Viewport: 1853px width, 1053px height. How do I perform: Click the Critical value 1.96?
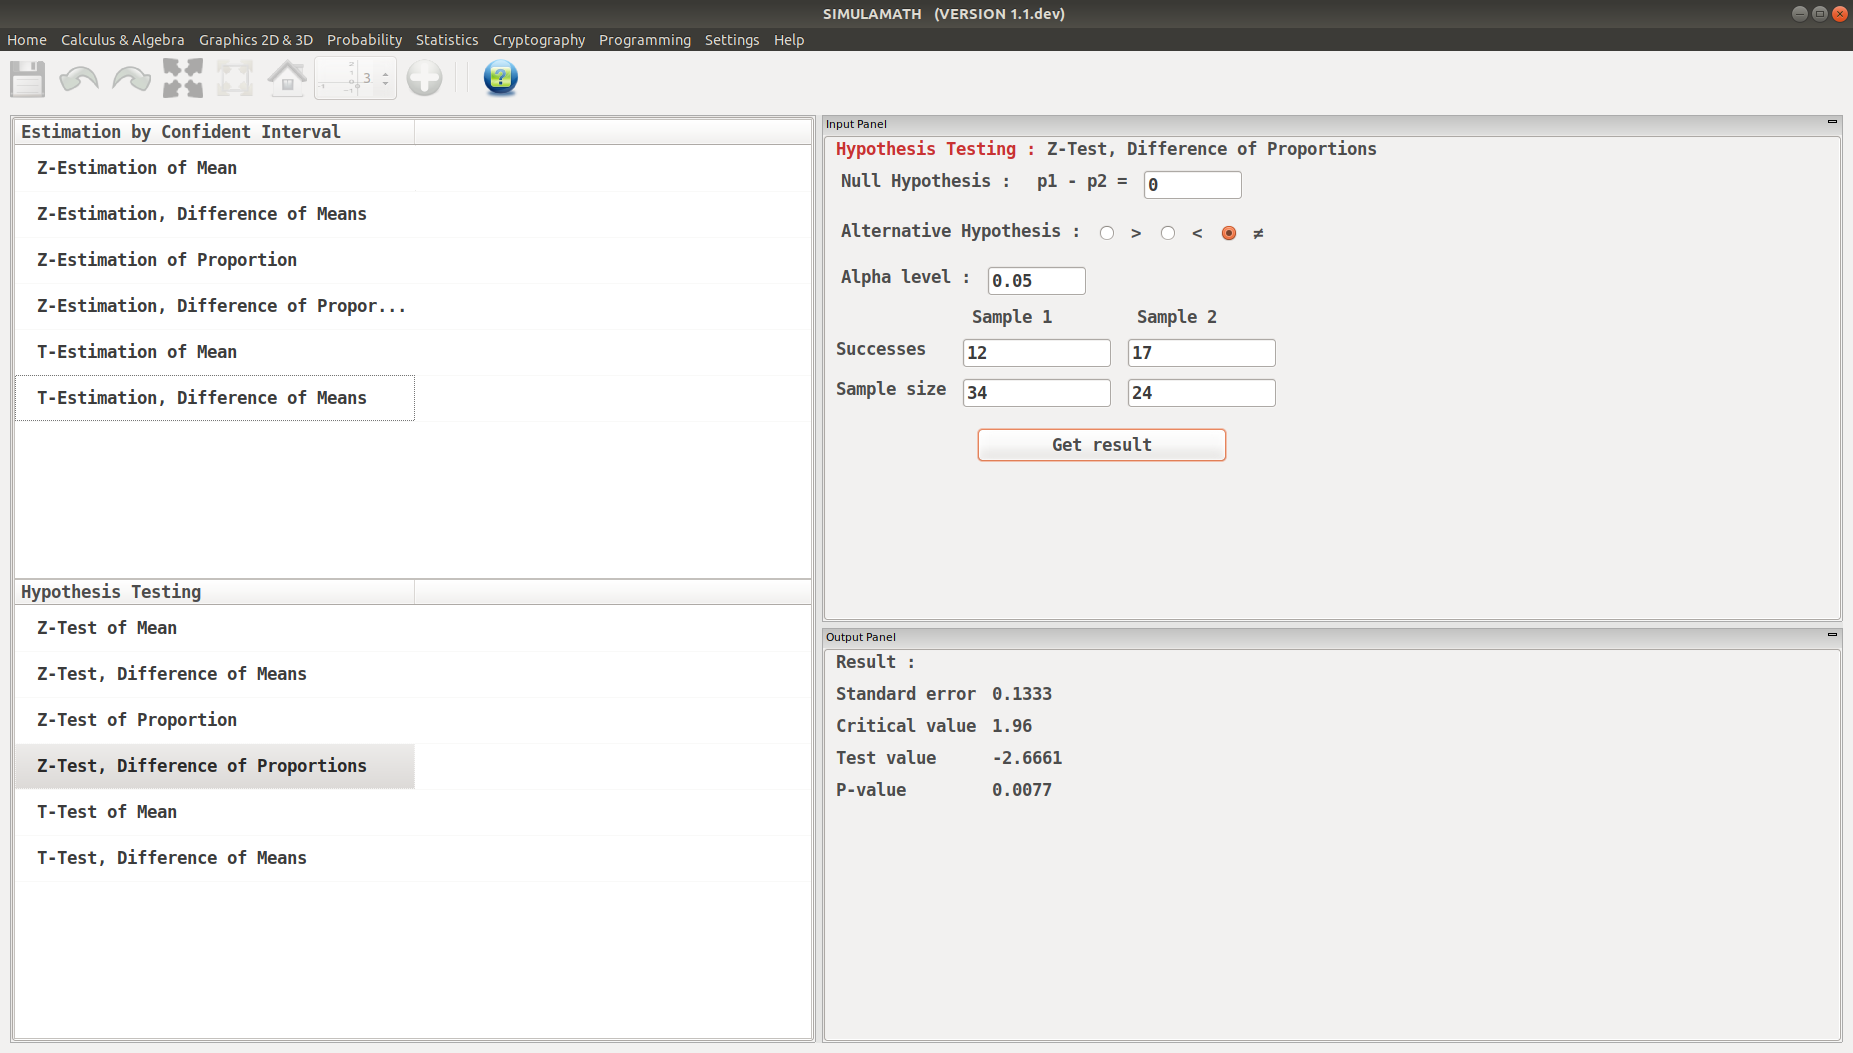(1011, 726)
